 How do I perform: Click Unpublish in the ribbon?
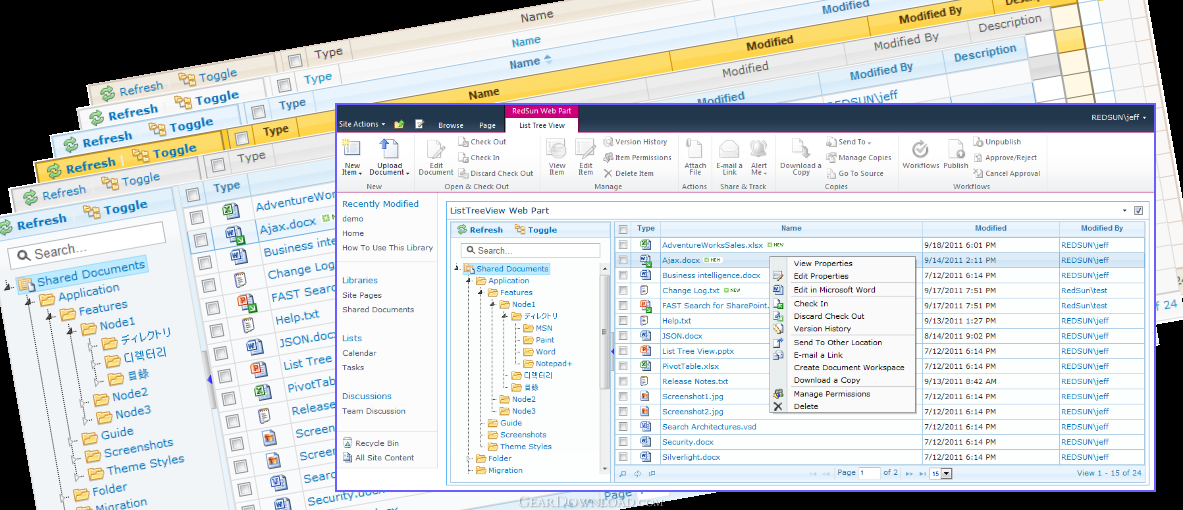coord(997,141)
